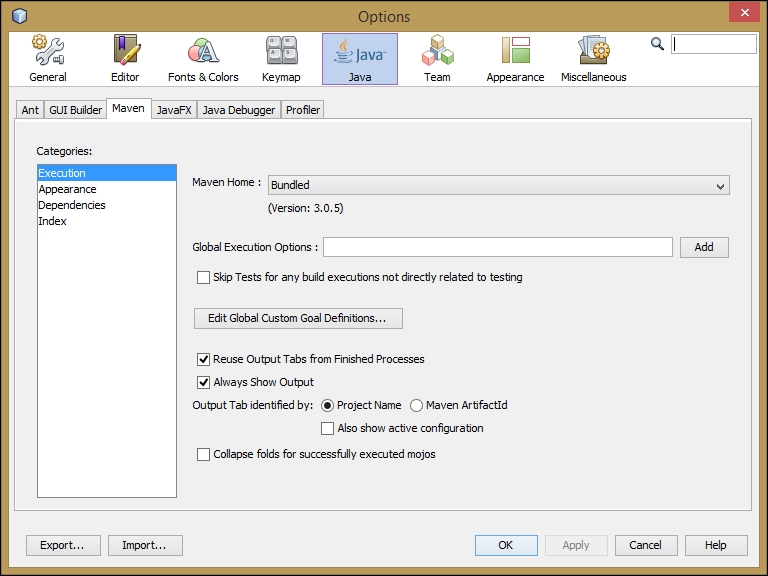
Task: Click the search magnifier icon
Action: pos(657,44)
